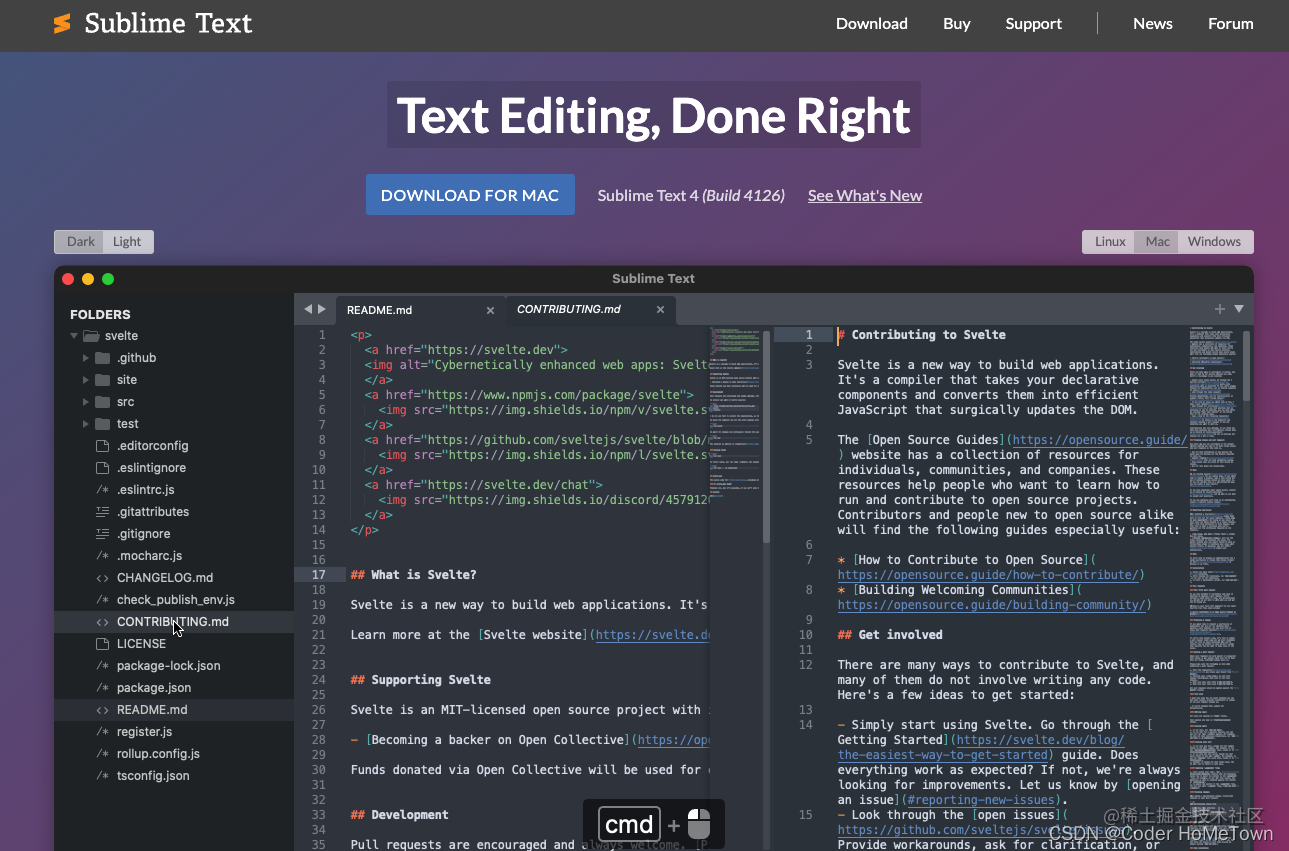Click the new tab plus icon
1289x851 pixels.
[x=1220, y=310]
